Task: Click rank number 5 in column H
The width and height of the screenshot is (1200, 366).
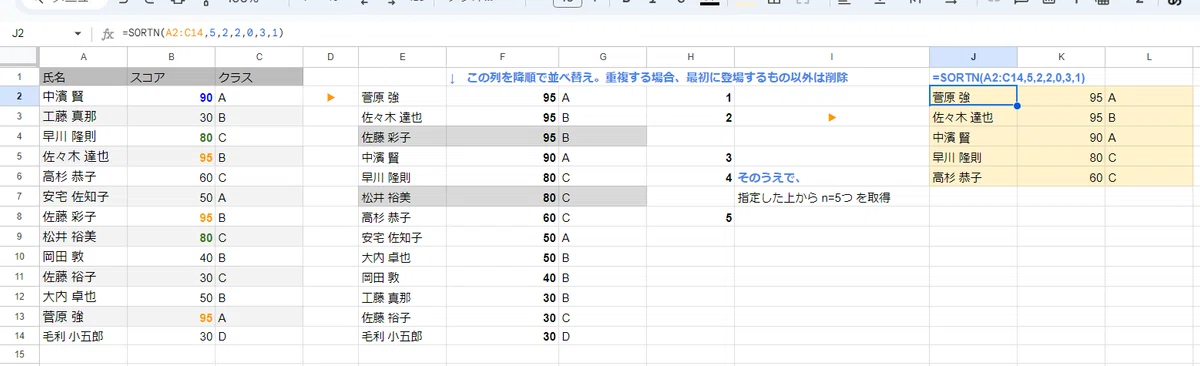Action: [x=690, y=218]
